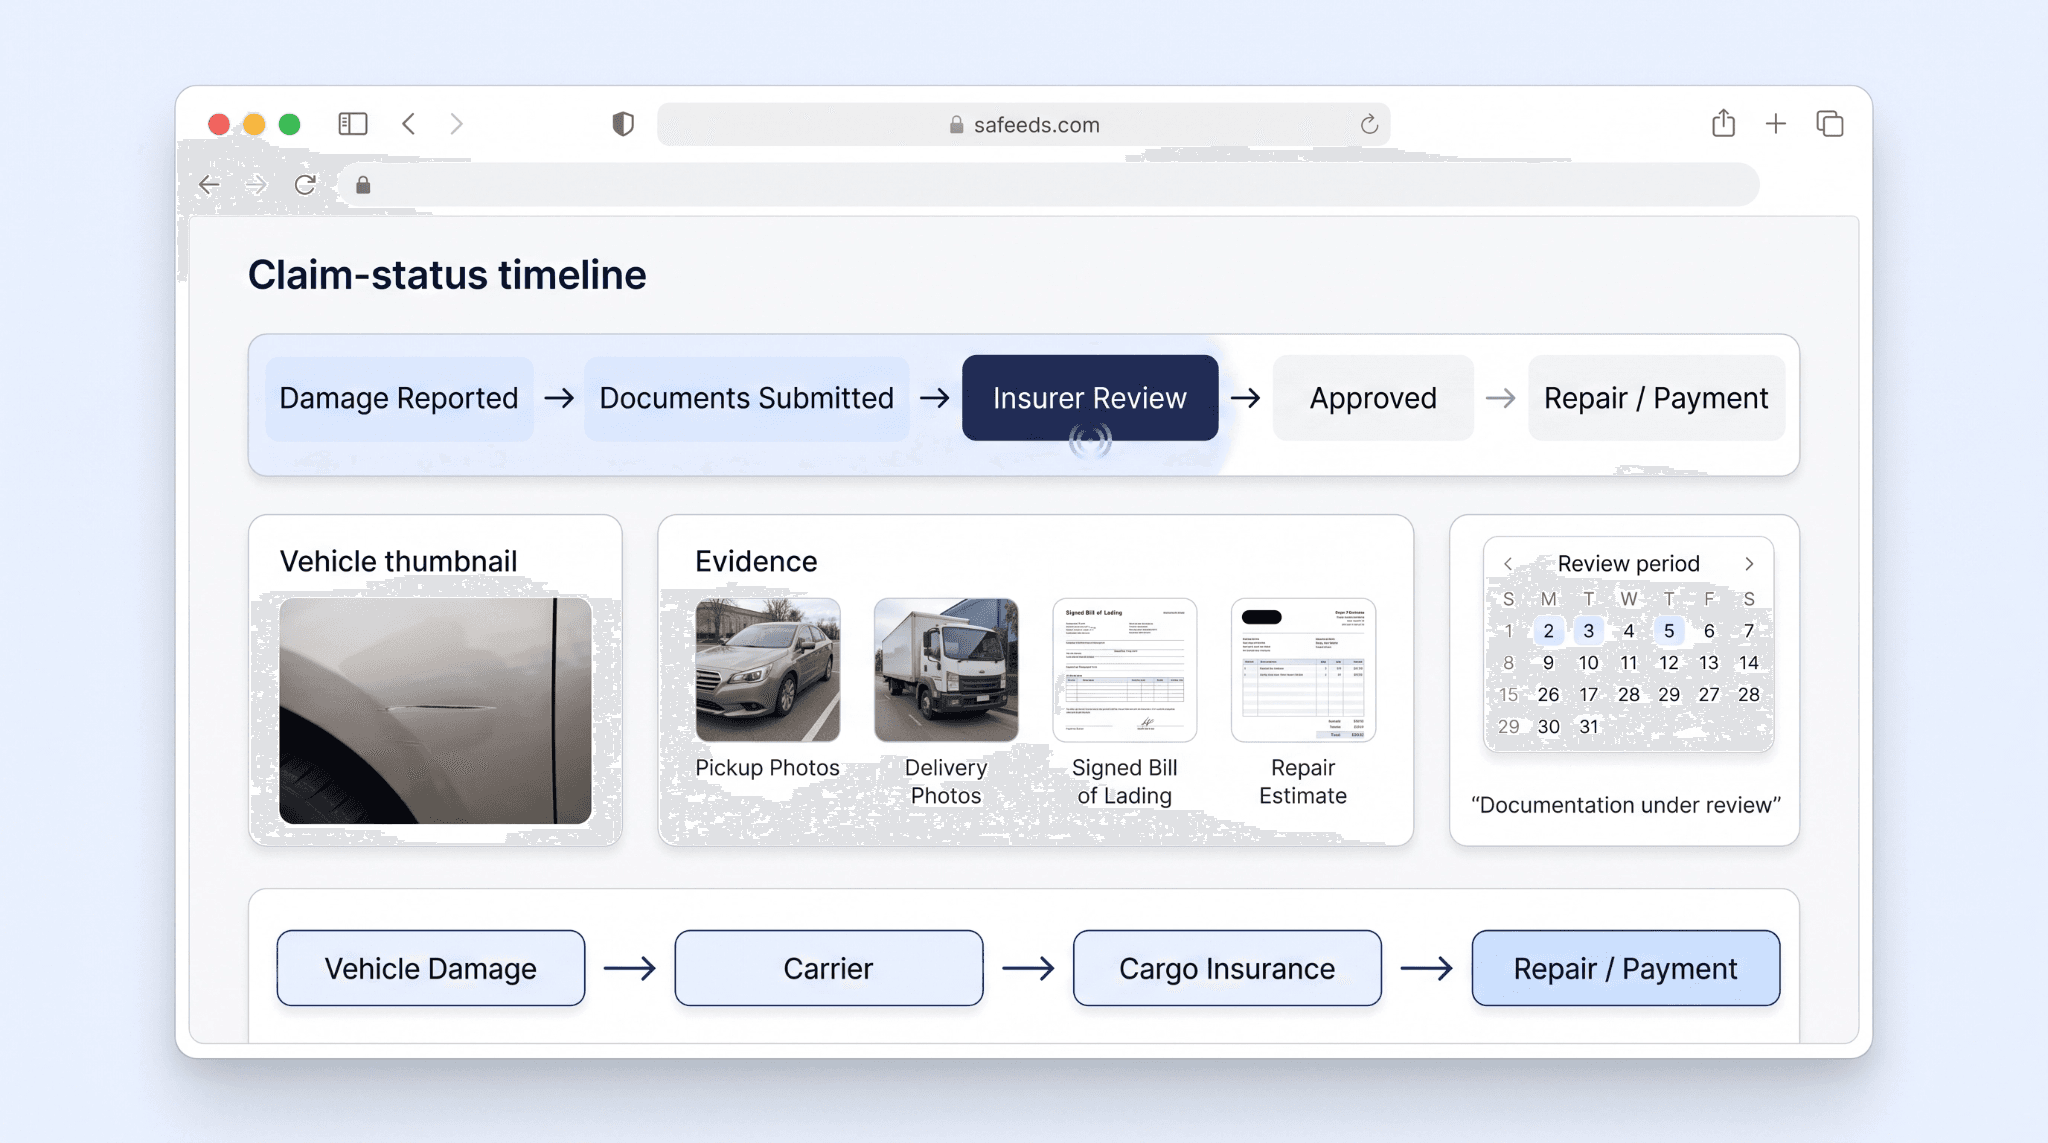Open the Share icon in toolbar
2048x1143 pixels.
tap(1723, 123)
